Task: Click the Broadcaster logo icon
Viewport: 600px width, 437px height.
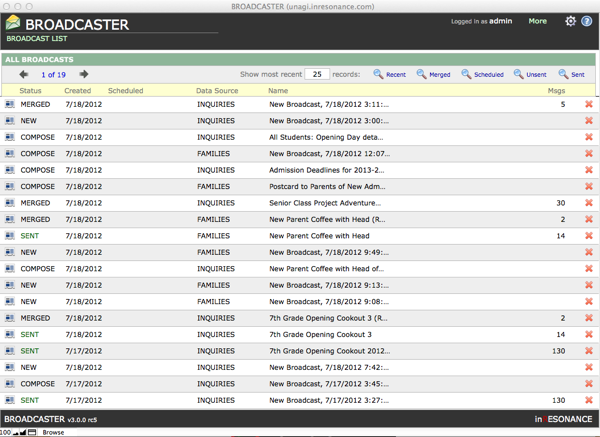Action: coord(12,22)
